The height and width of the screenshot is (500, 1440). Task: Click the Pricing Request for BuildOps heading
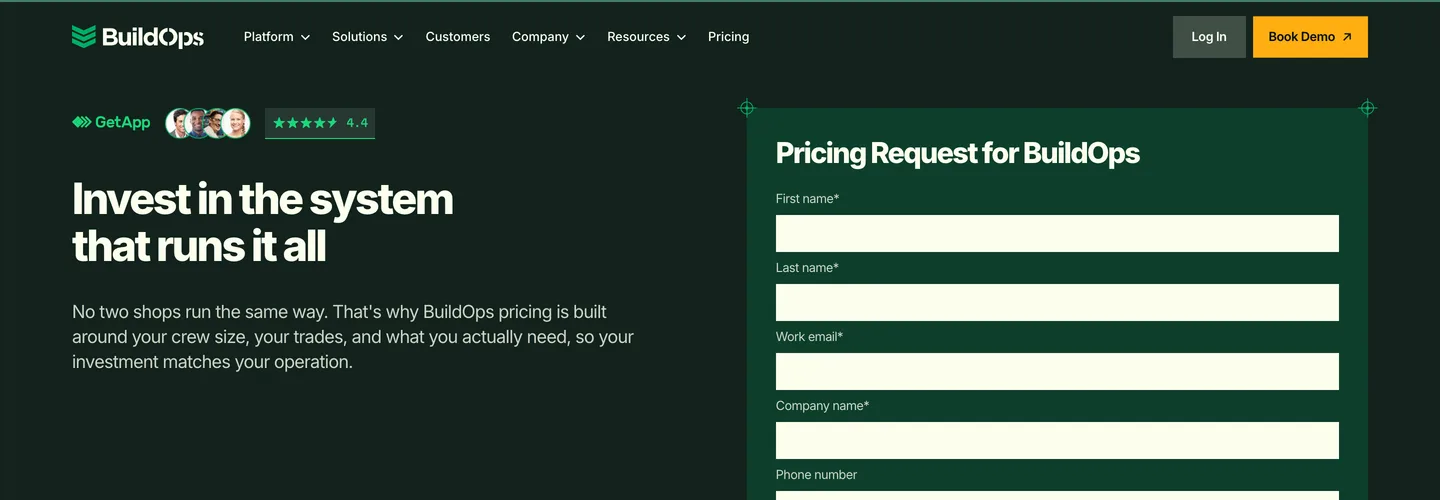point(958,153)
